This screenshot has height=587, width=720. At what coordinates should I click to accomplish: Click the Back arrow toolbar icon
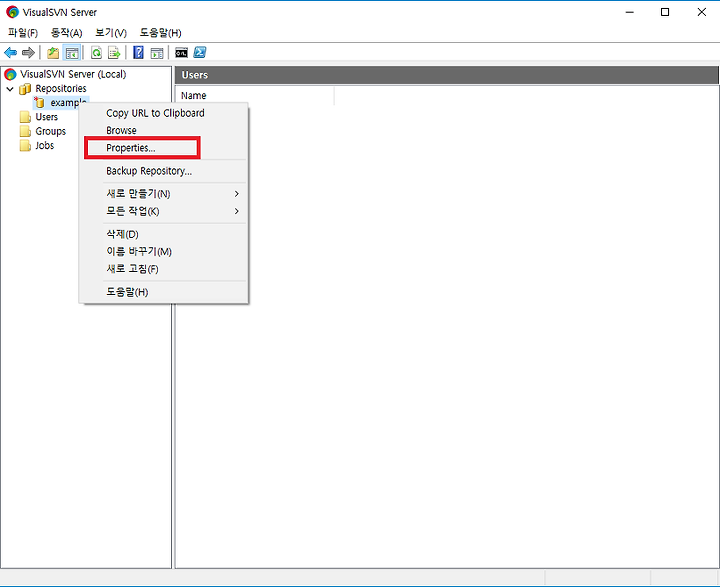[11, 53]
